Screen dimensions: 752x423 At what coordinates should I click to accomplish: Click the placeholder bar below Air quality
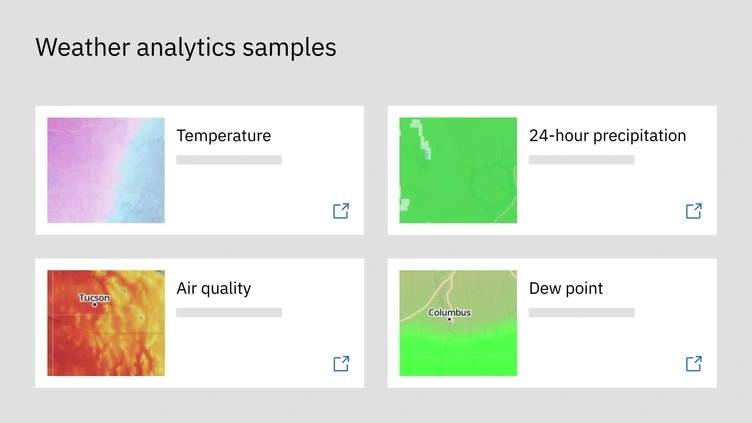pyautogui.click(x=229, y=313)
